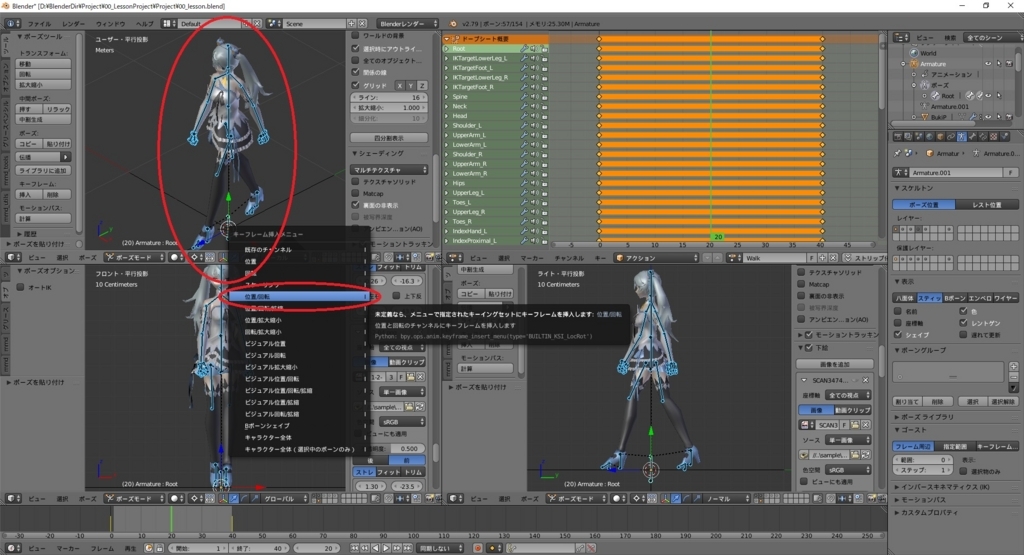The width and height of the screenshot is (1024, 555).
Task: Click the red auto-keying record button
Action: [x=477, y=548]
